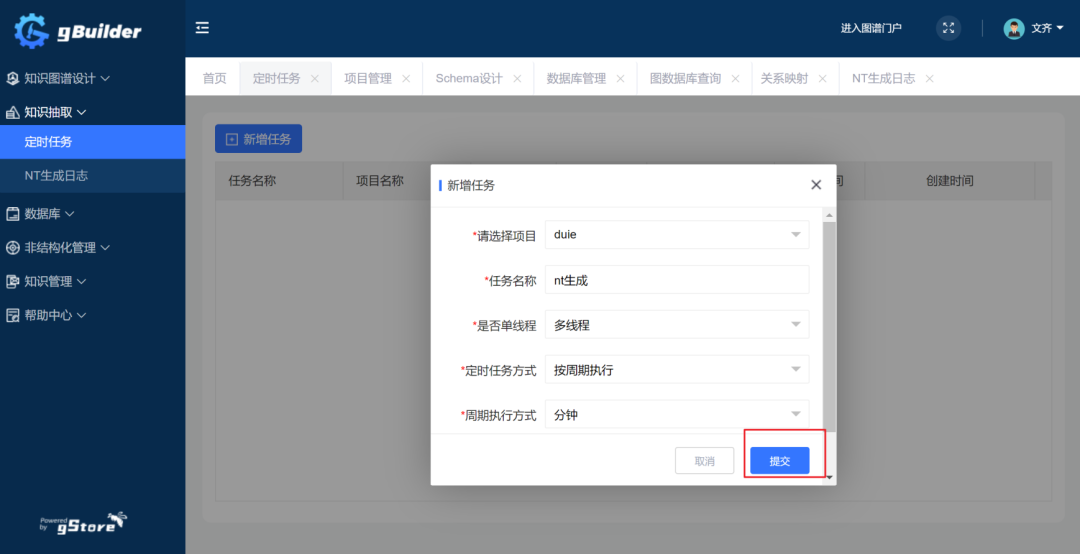
Task: Close the 项目管理 tab
Action: point(406,79)
